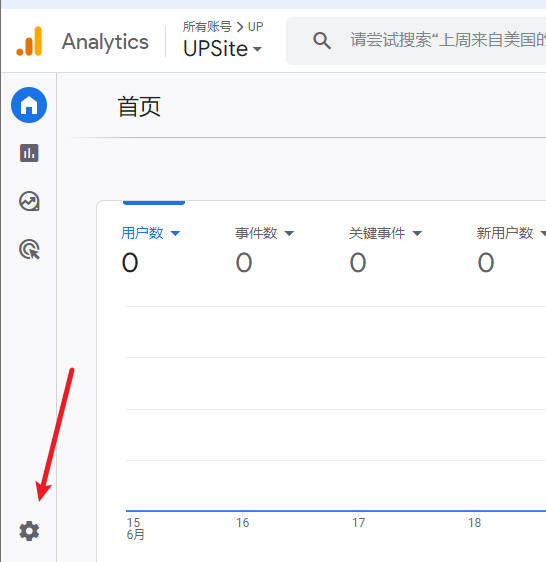Image resolution: width=546 pixels, height=562 pixels.
Task: Click the search magnifier icon
Action: 322,41
